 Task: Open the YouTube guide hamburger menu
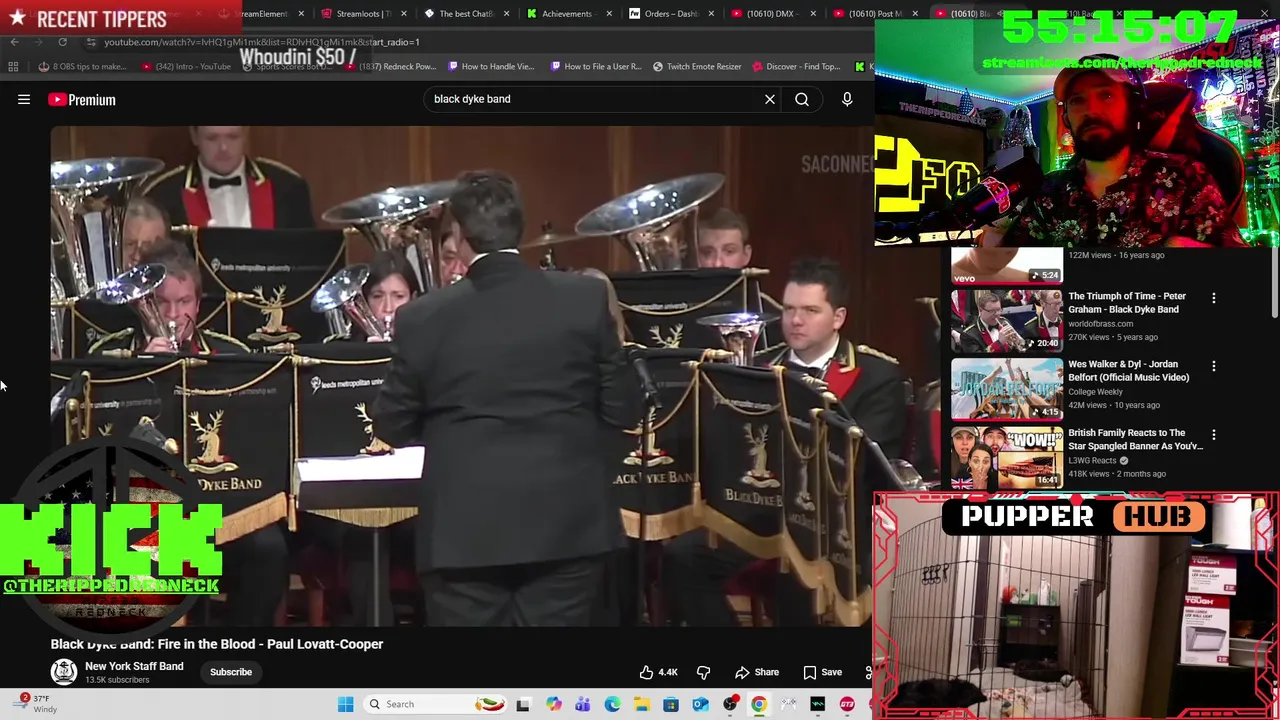[x=24, y=100]
